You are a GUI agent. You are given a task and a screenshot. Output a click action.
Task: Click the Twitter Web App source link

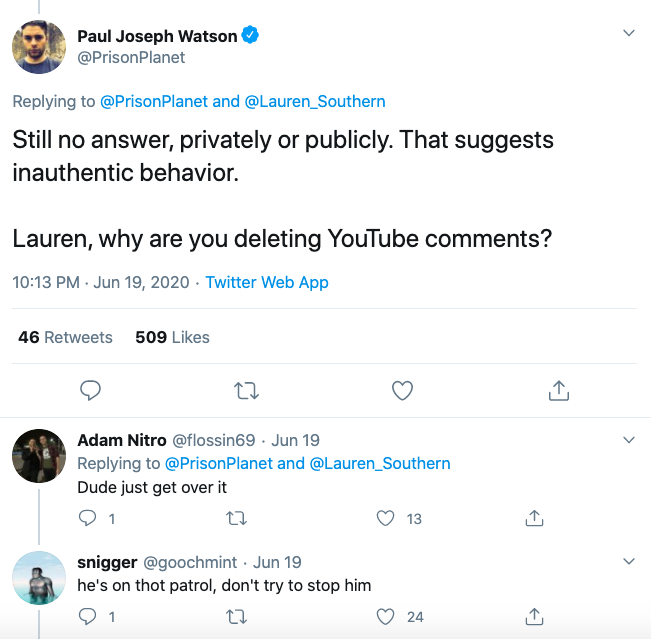(x=267, y=283)
